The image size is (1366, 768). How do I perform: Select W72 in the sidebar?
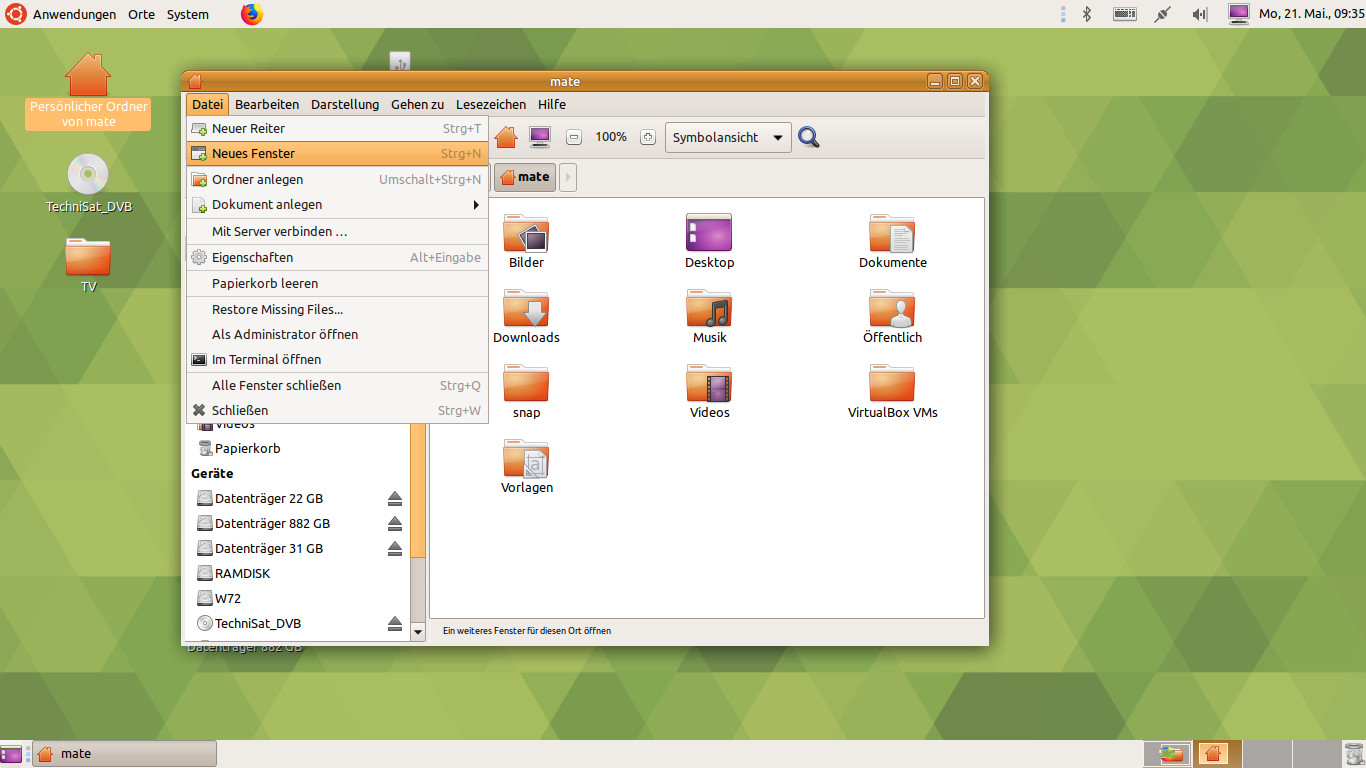click(x=219, y=598)
